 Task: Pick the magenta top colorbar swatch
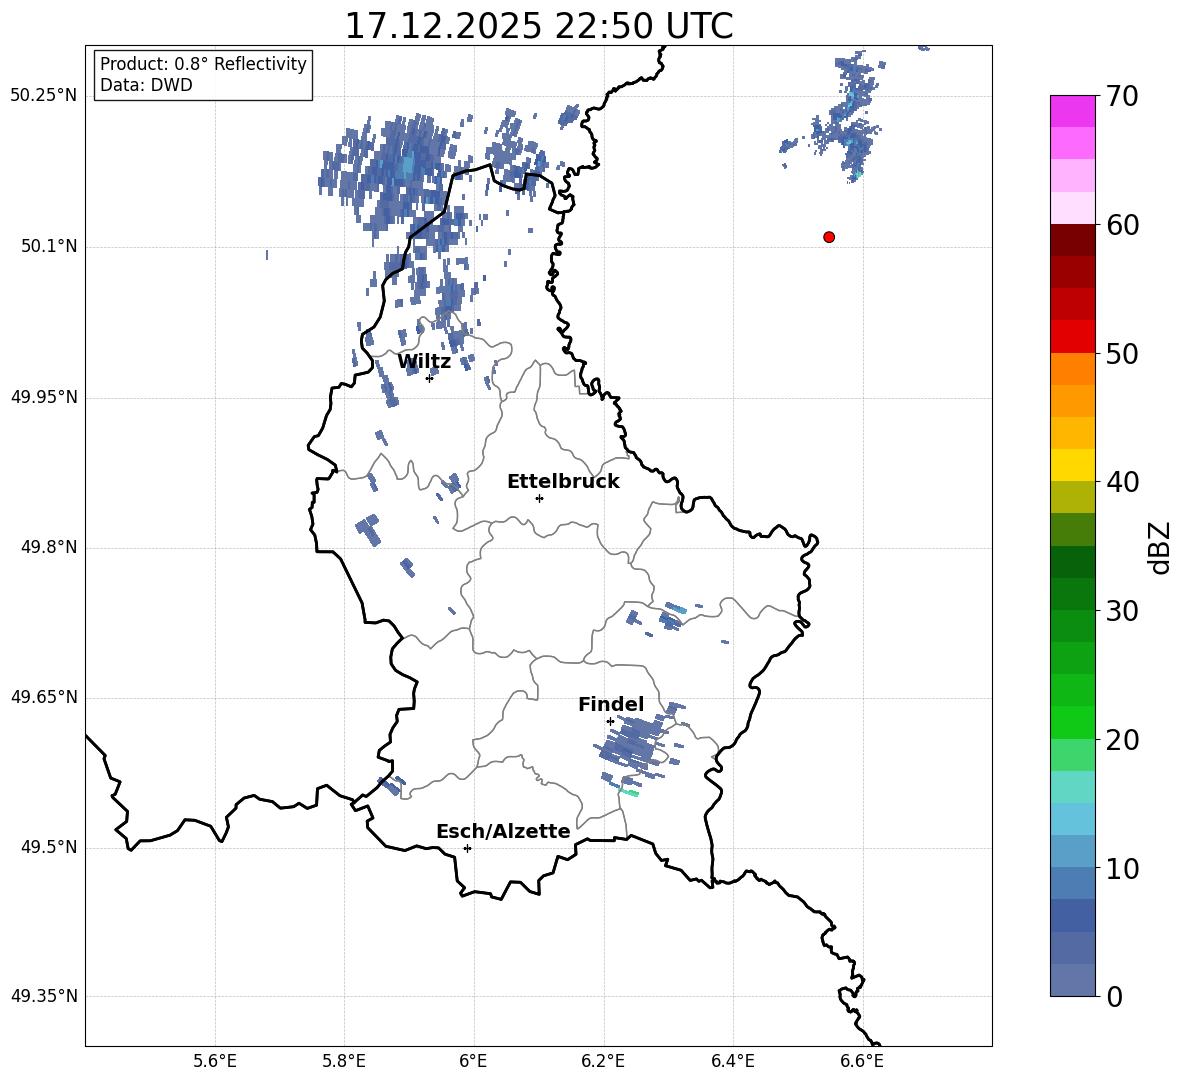click(1073, 111)
